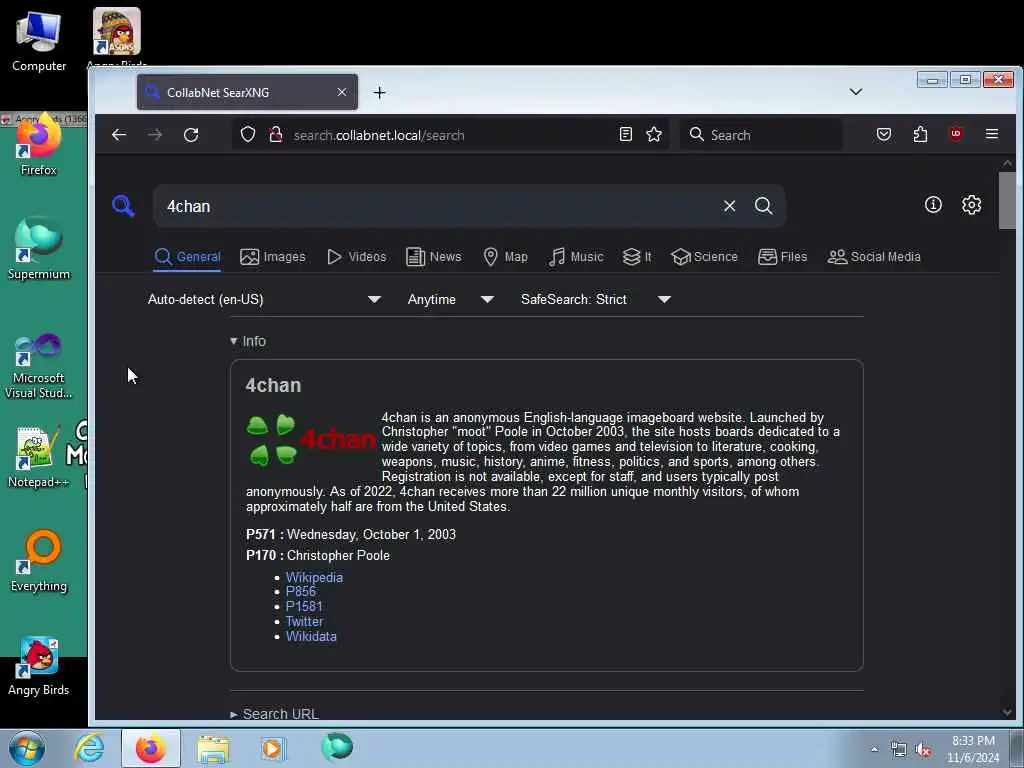Click the page vertical scrollbar thumb
Viewport: 1024px width, 768px height.
tap(1007, 200)
